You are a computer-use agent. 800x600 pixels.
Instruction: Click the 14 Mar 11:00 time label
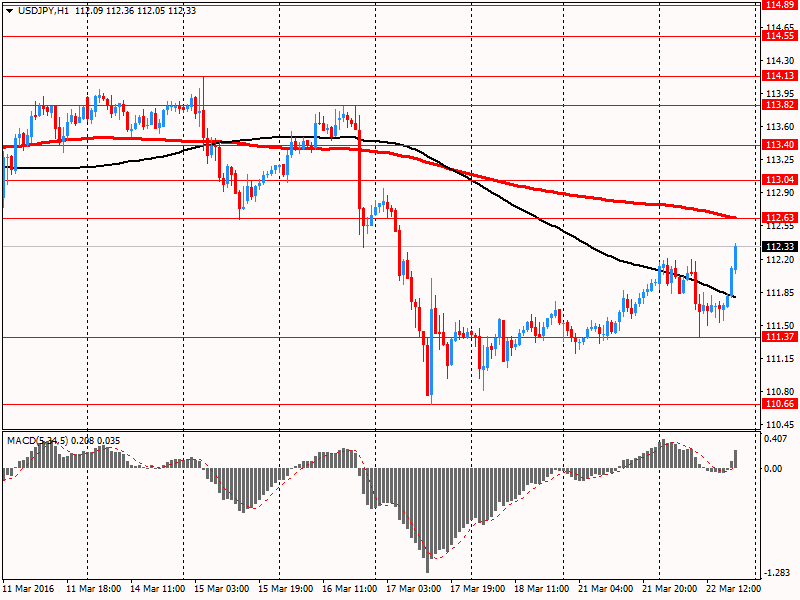tap(158, 589)
